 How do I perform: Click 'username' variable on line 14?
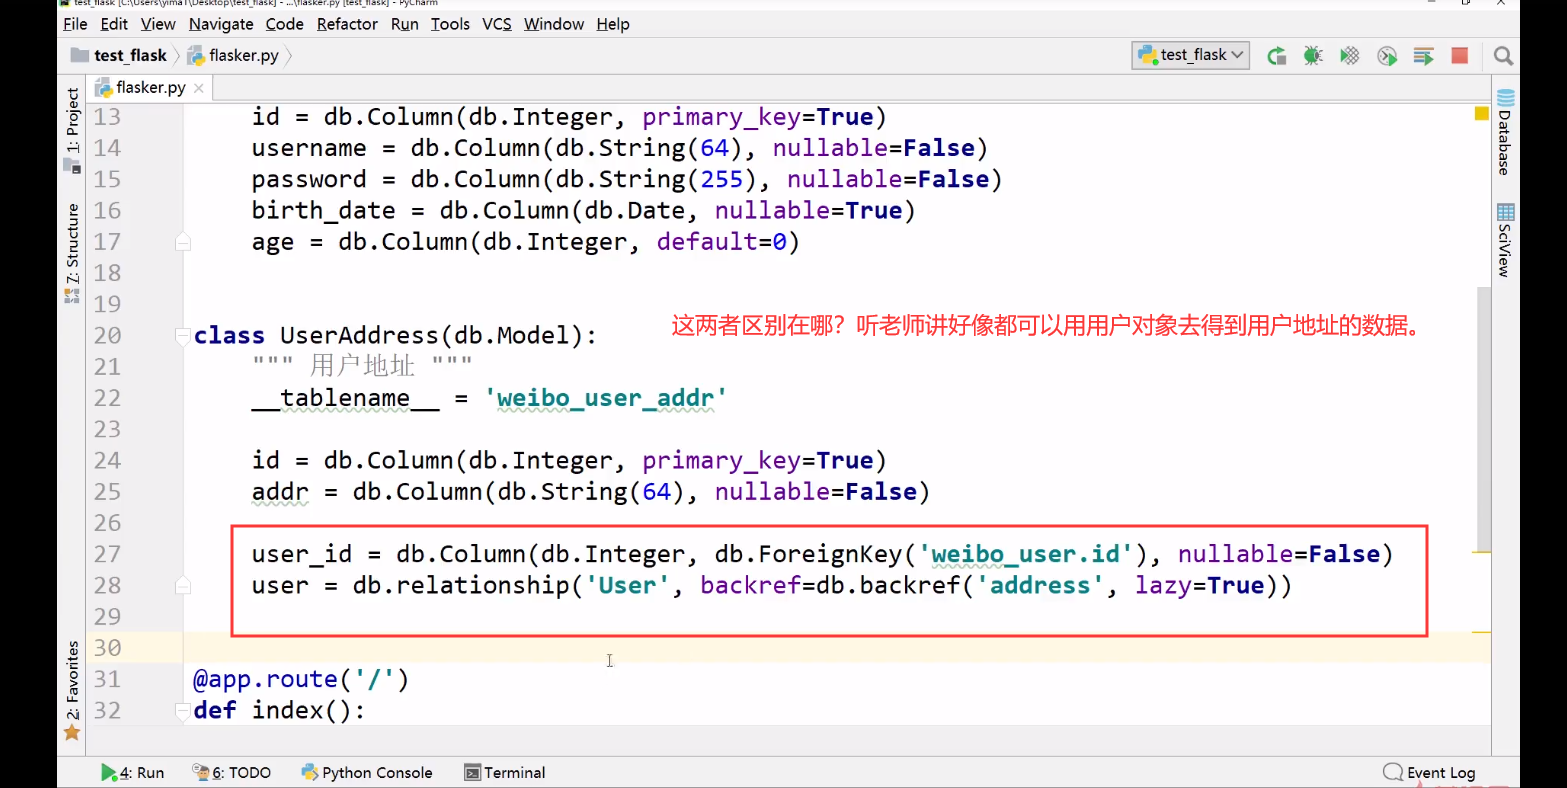point(309,148)
